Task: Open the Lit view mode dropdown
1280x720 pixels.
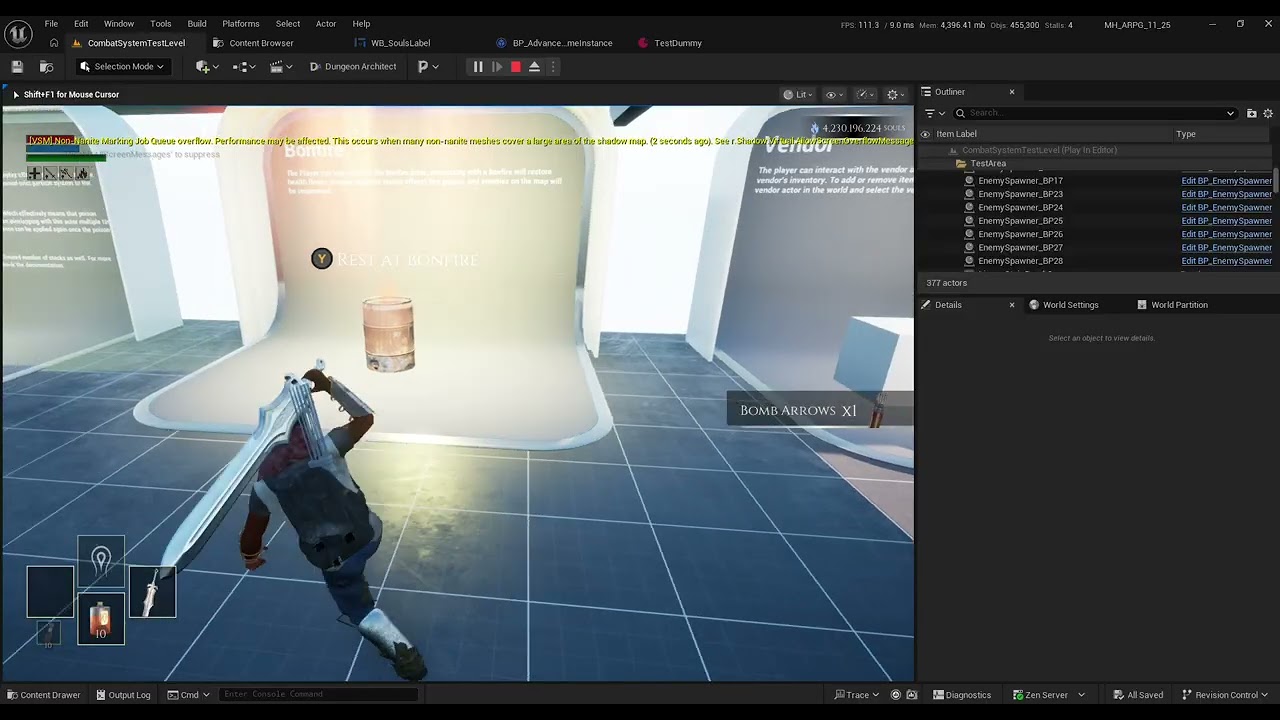Action: [x=800, y=95]
